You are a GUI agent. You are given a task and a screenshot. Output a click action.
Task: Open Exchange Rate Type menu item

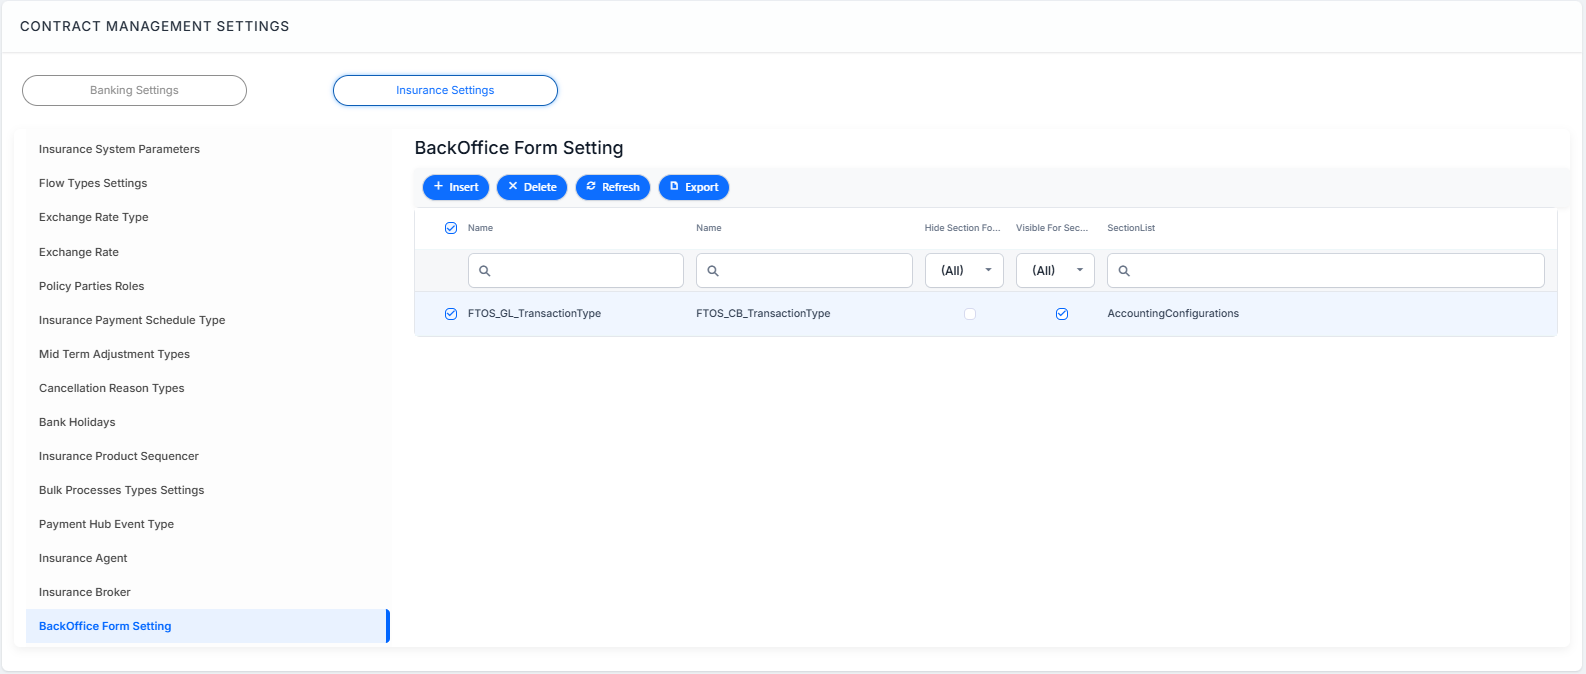[x=94, y=217]
